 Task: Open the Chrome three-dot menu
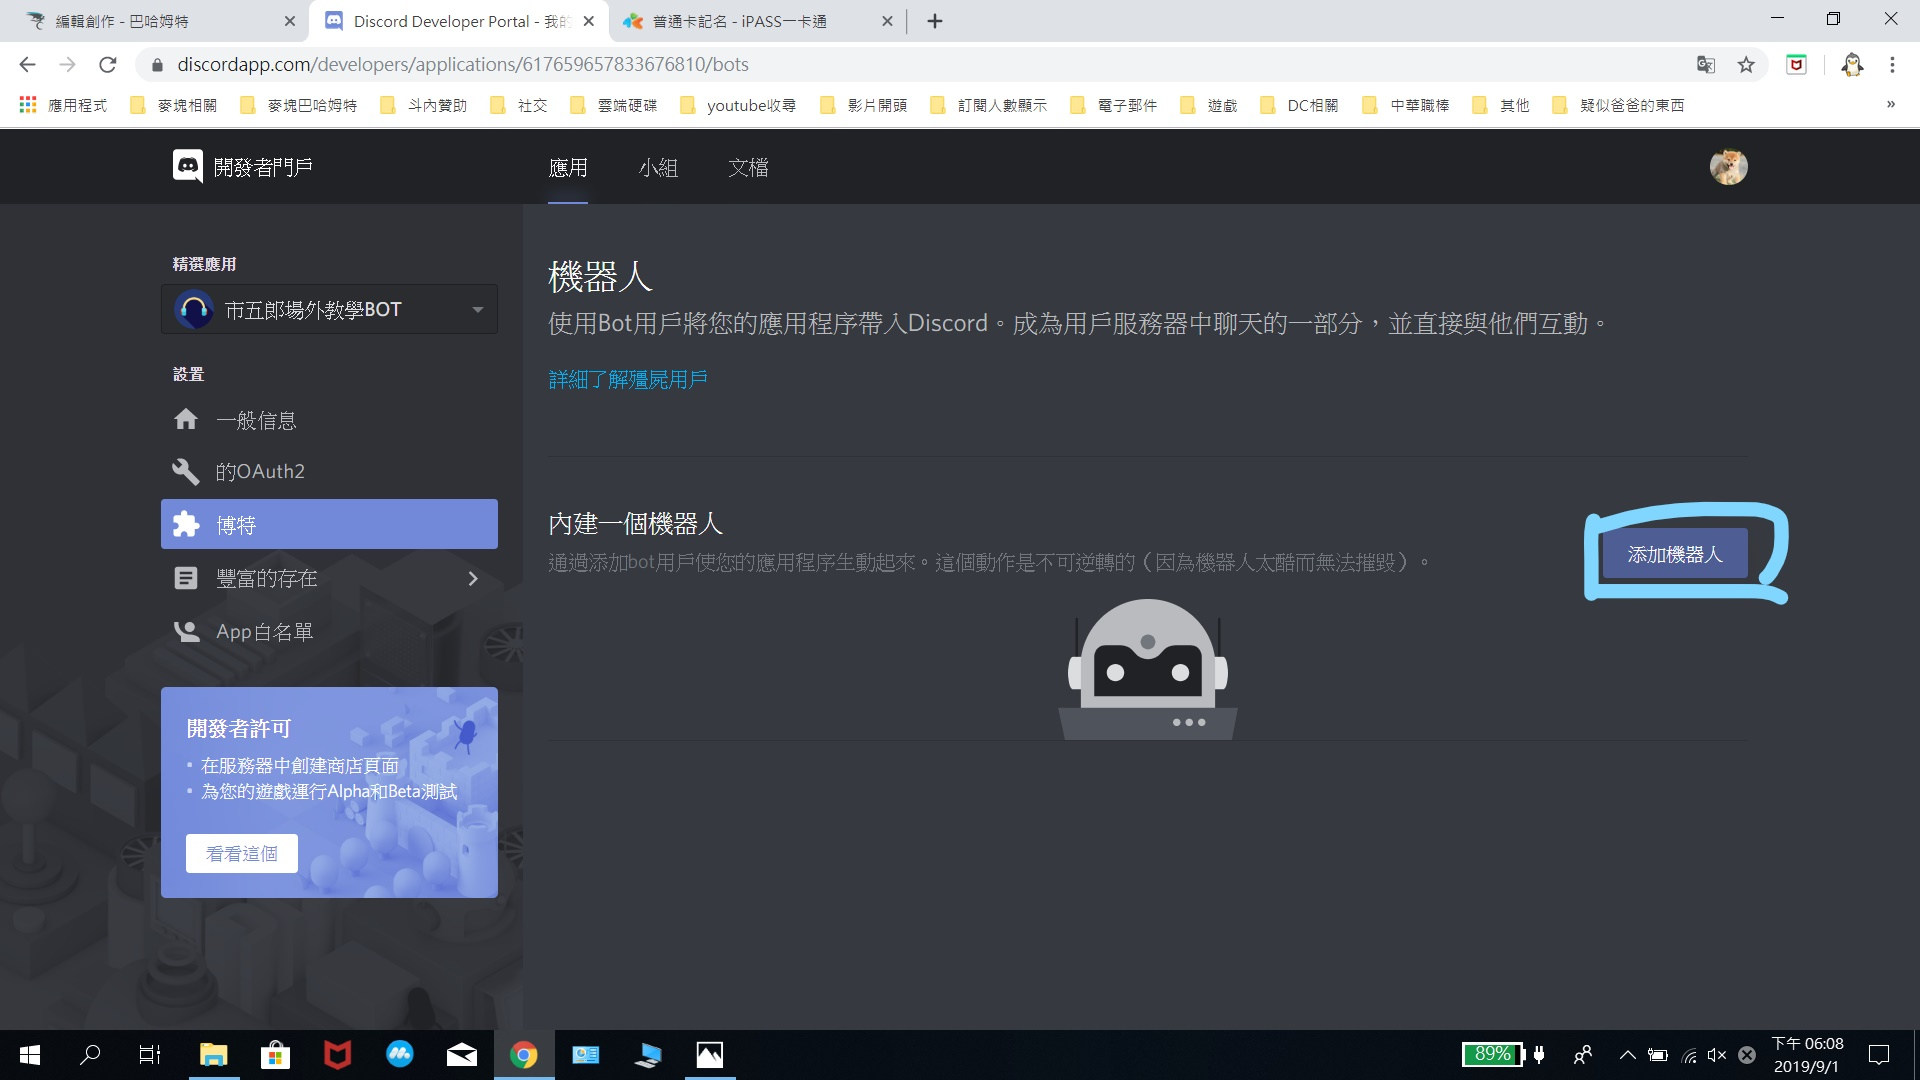click(1892, 65)
